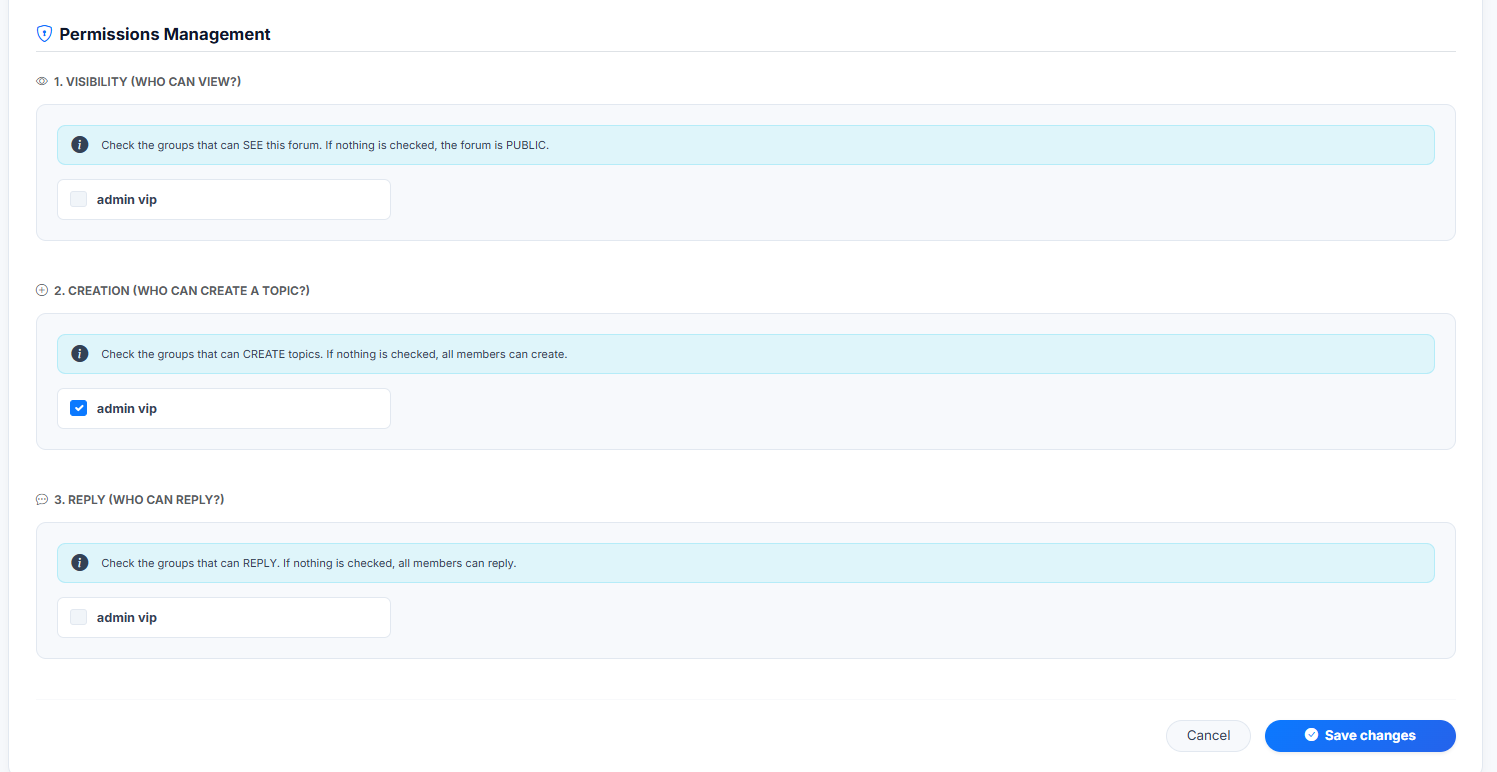Click the info icon in the VISIBILITY banner

tap(80, 144)
